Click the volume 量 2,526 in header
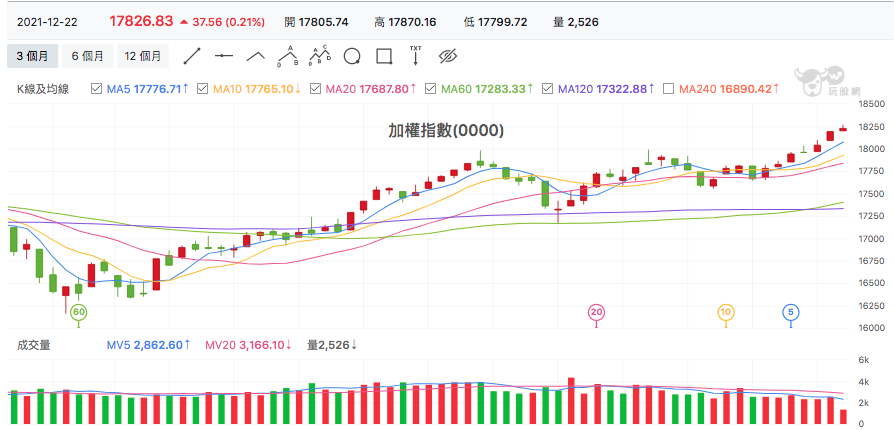Image resolution: width=894 pixels, height=430 pixels. tap(576, 22)
